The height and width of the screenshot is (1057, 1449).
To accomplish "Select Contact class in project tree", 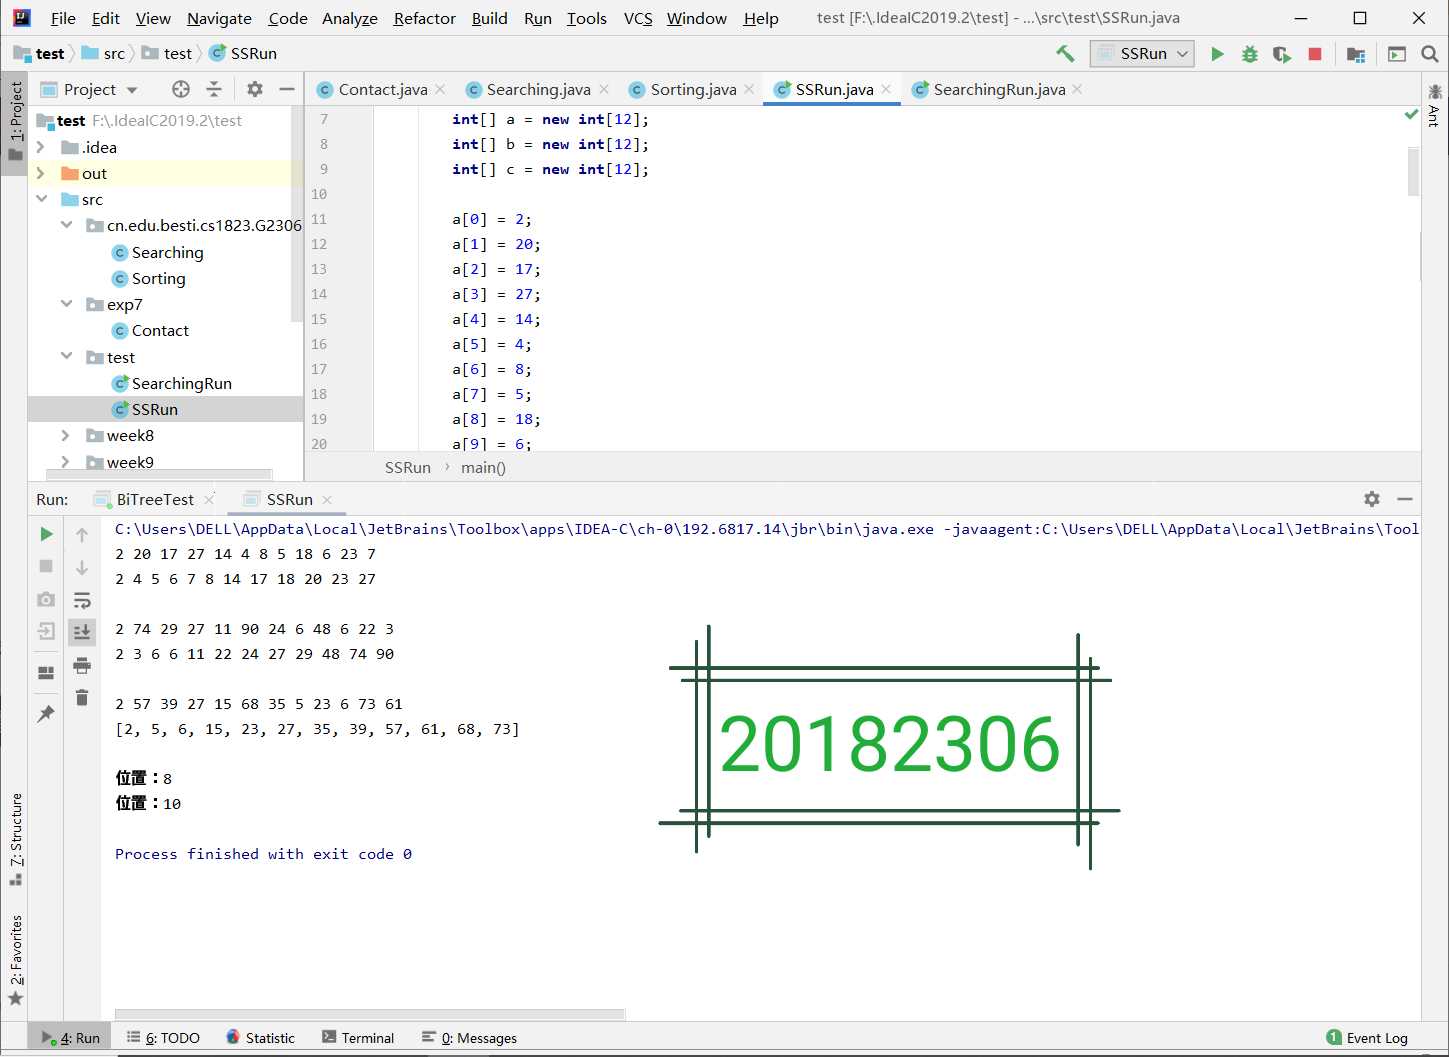I will tap(160, 330).
